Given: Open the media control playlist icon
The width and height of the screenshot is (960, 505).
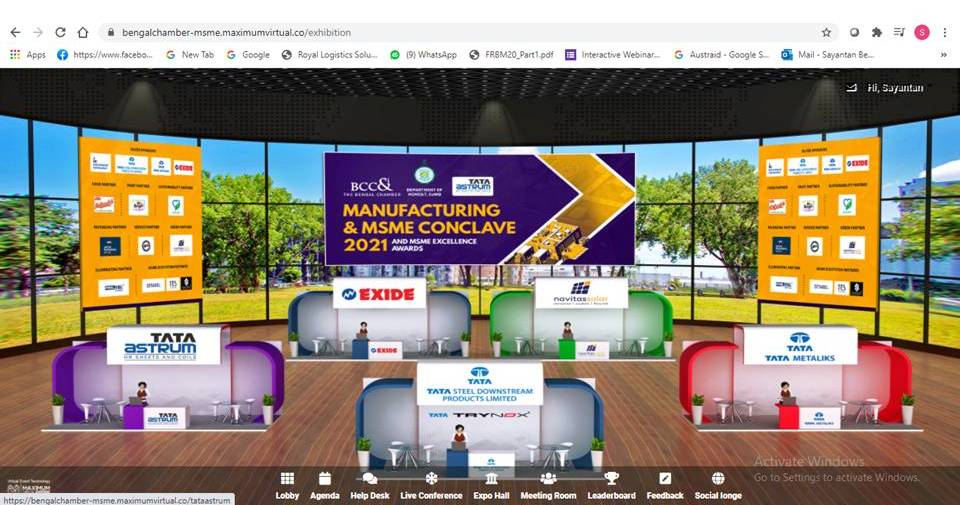Looking at the screenshot, I should click(899, 32).
